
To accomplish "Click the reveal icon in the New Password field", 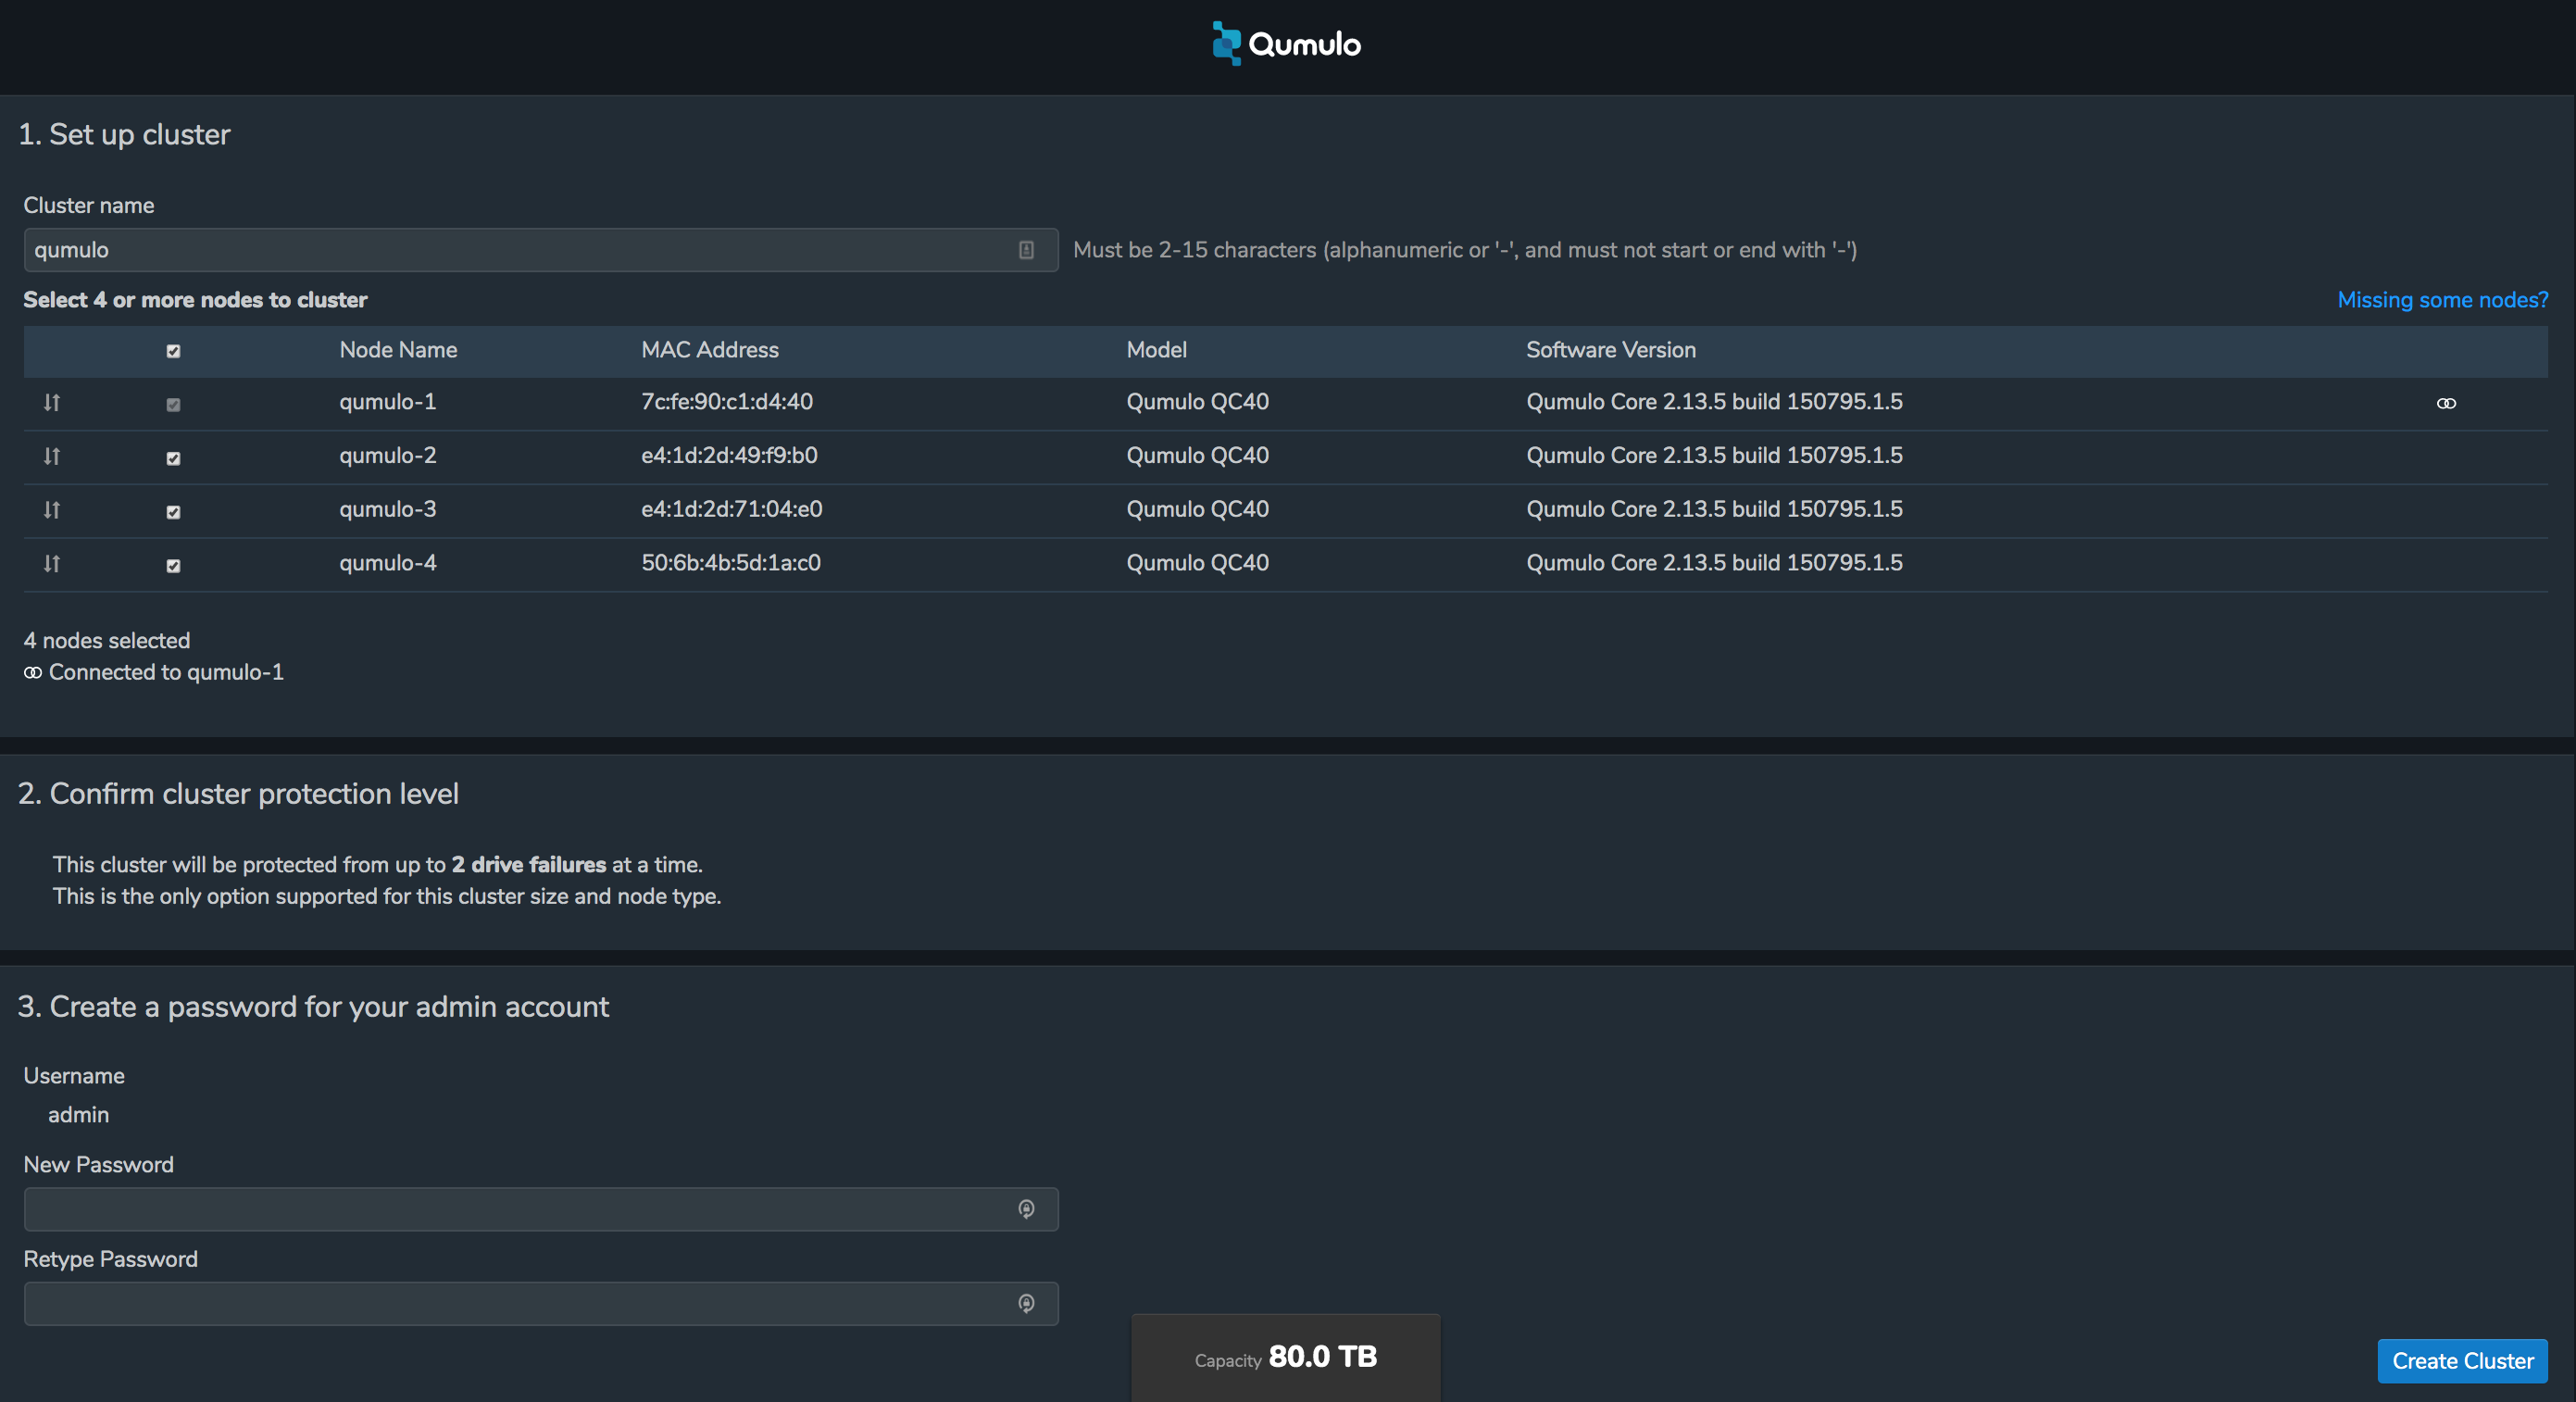I will coord(1026,1209).
